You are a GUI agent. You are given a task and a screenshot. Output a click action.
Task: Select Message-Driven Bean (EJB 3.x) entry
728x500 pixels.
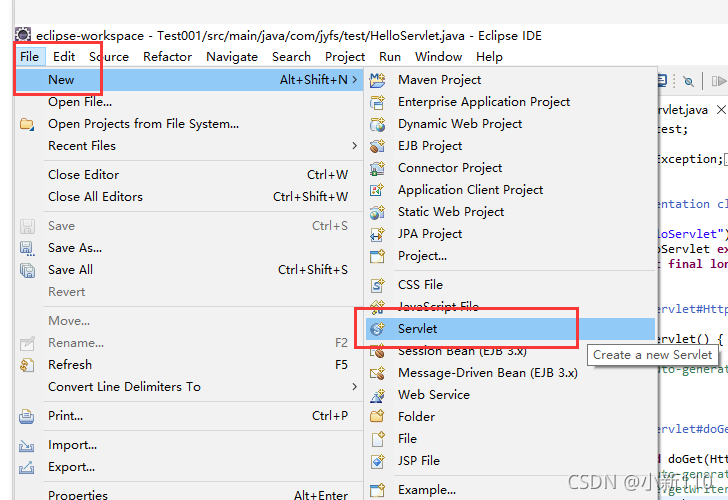(x=510, y=373)
